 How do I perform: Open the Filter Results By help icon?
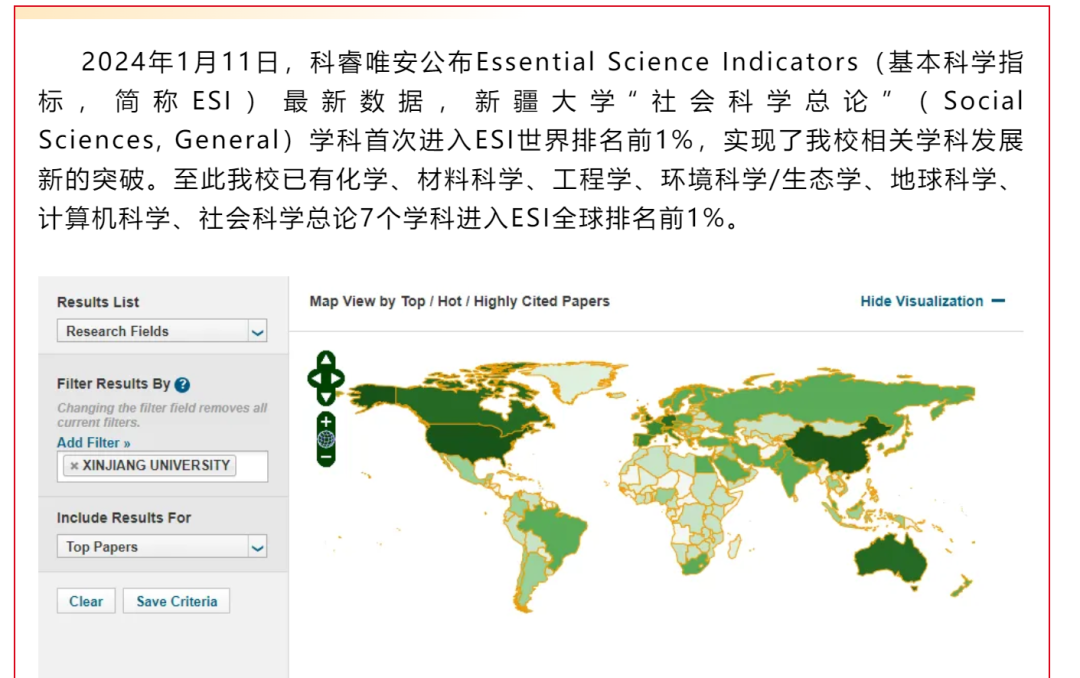(x=182, y=385)
